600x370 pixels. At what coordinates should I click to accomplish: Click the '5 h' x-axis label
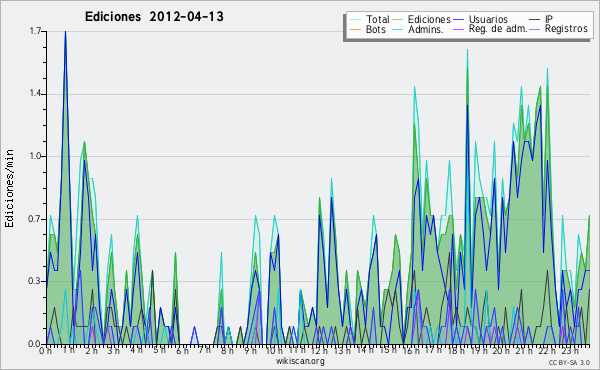point(159,350)
